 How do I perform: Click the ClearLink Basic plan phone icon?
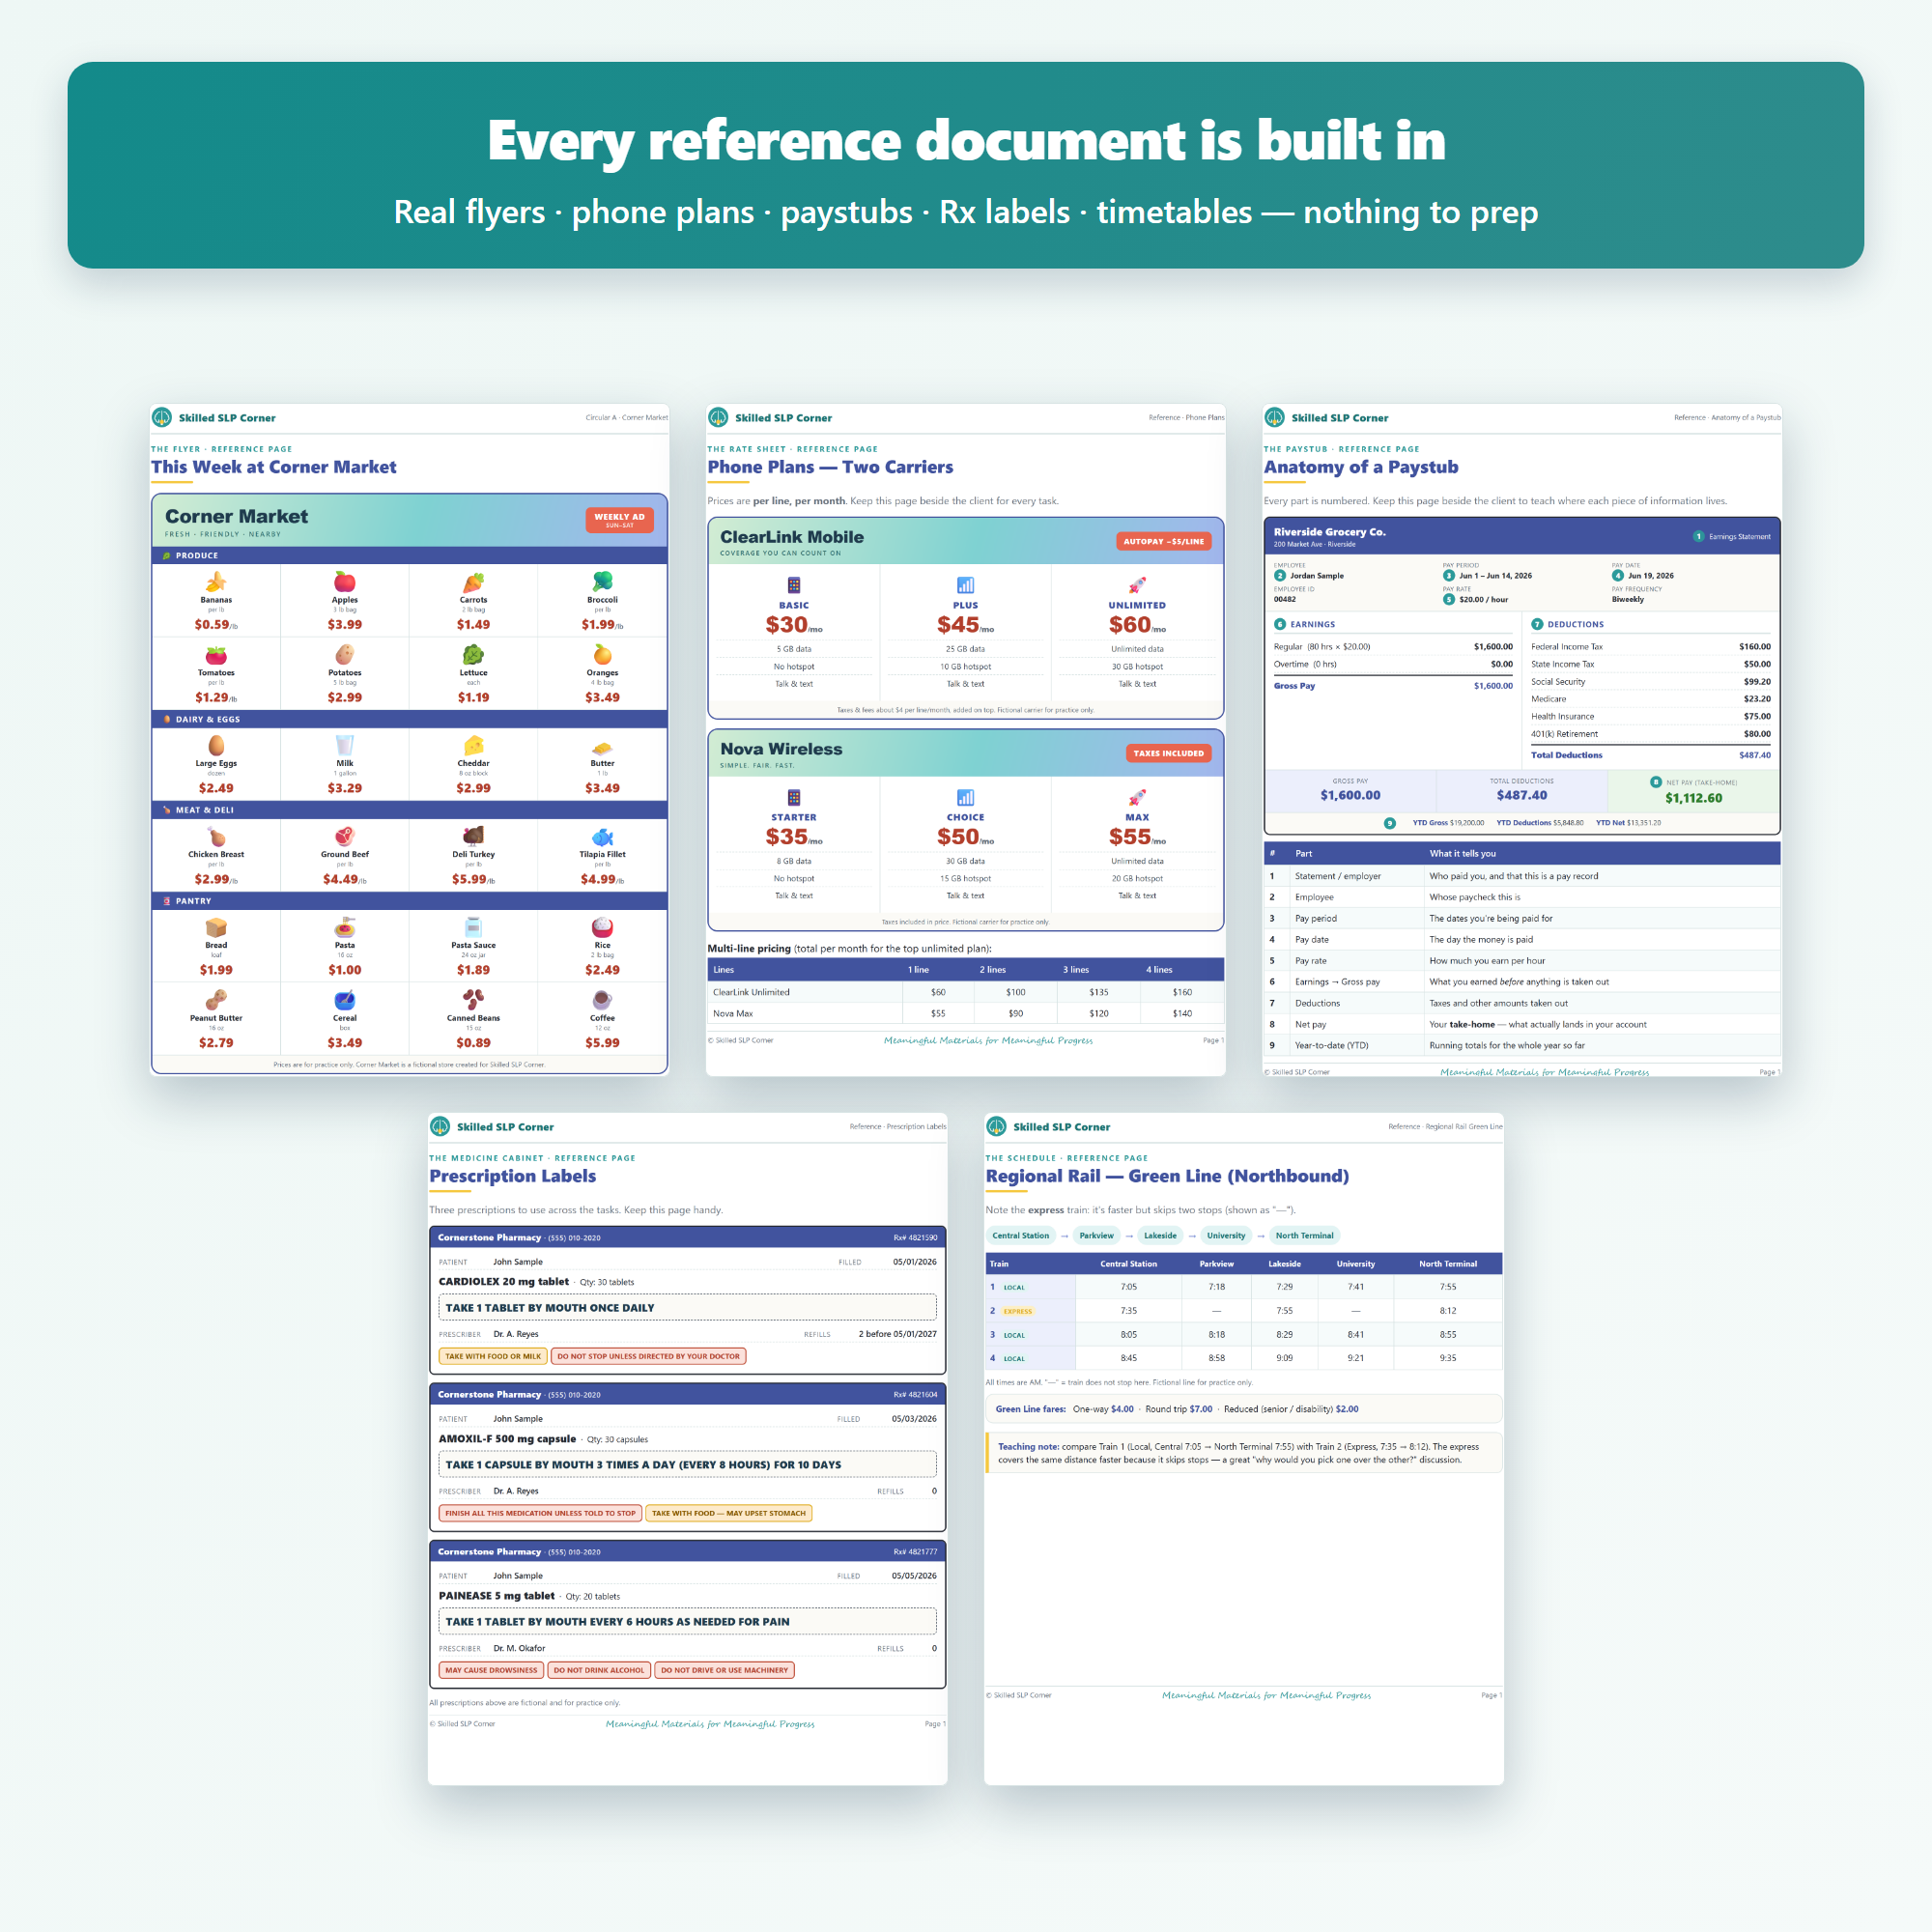click(x=794, y=585)
